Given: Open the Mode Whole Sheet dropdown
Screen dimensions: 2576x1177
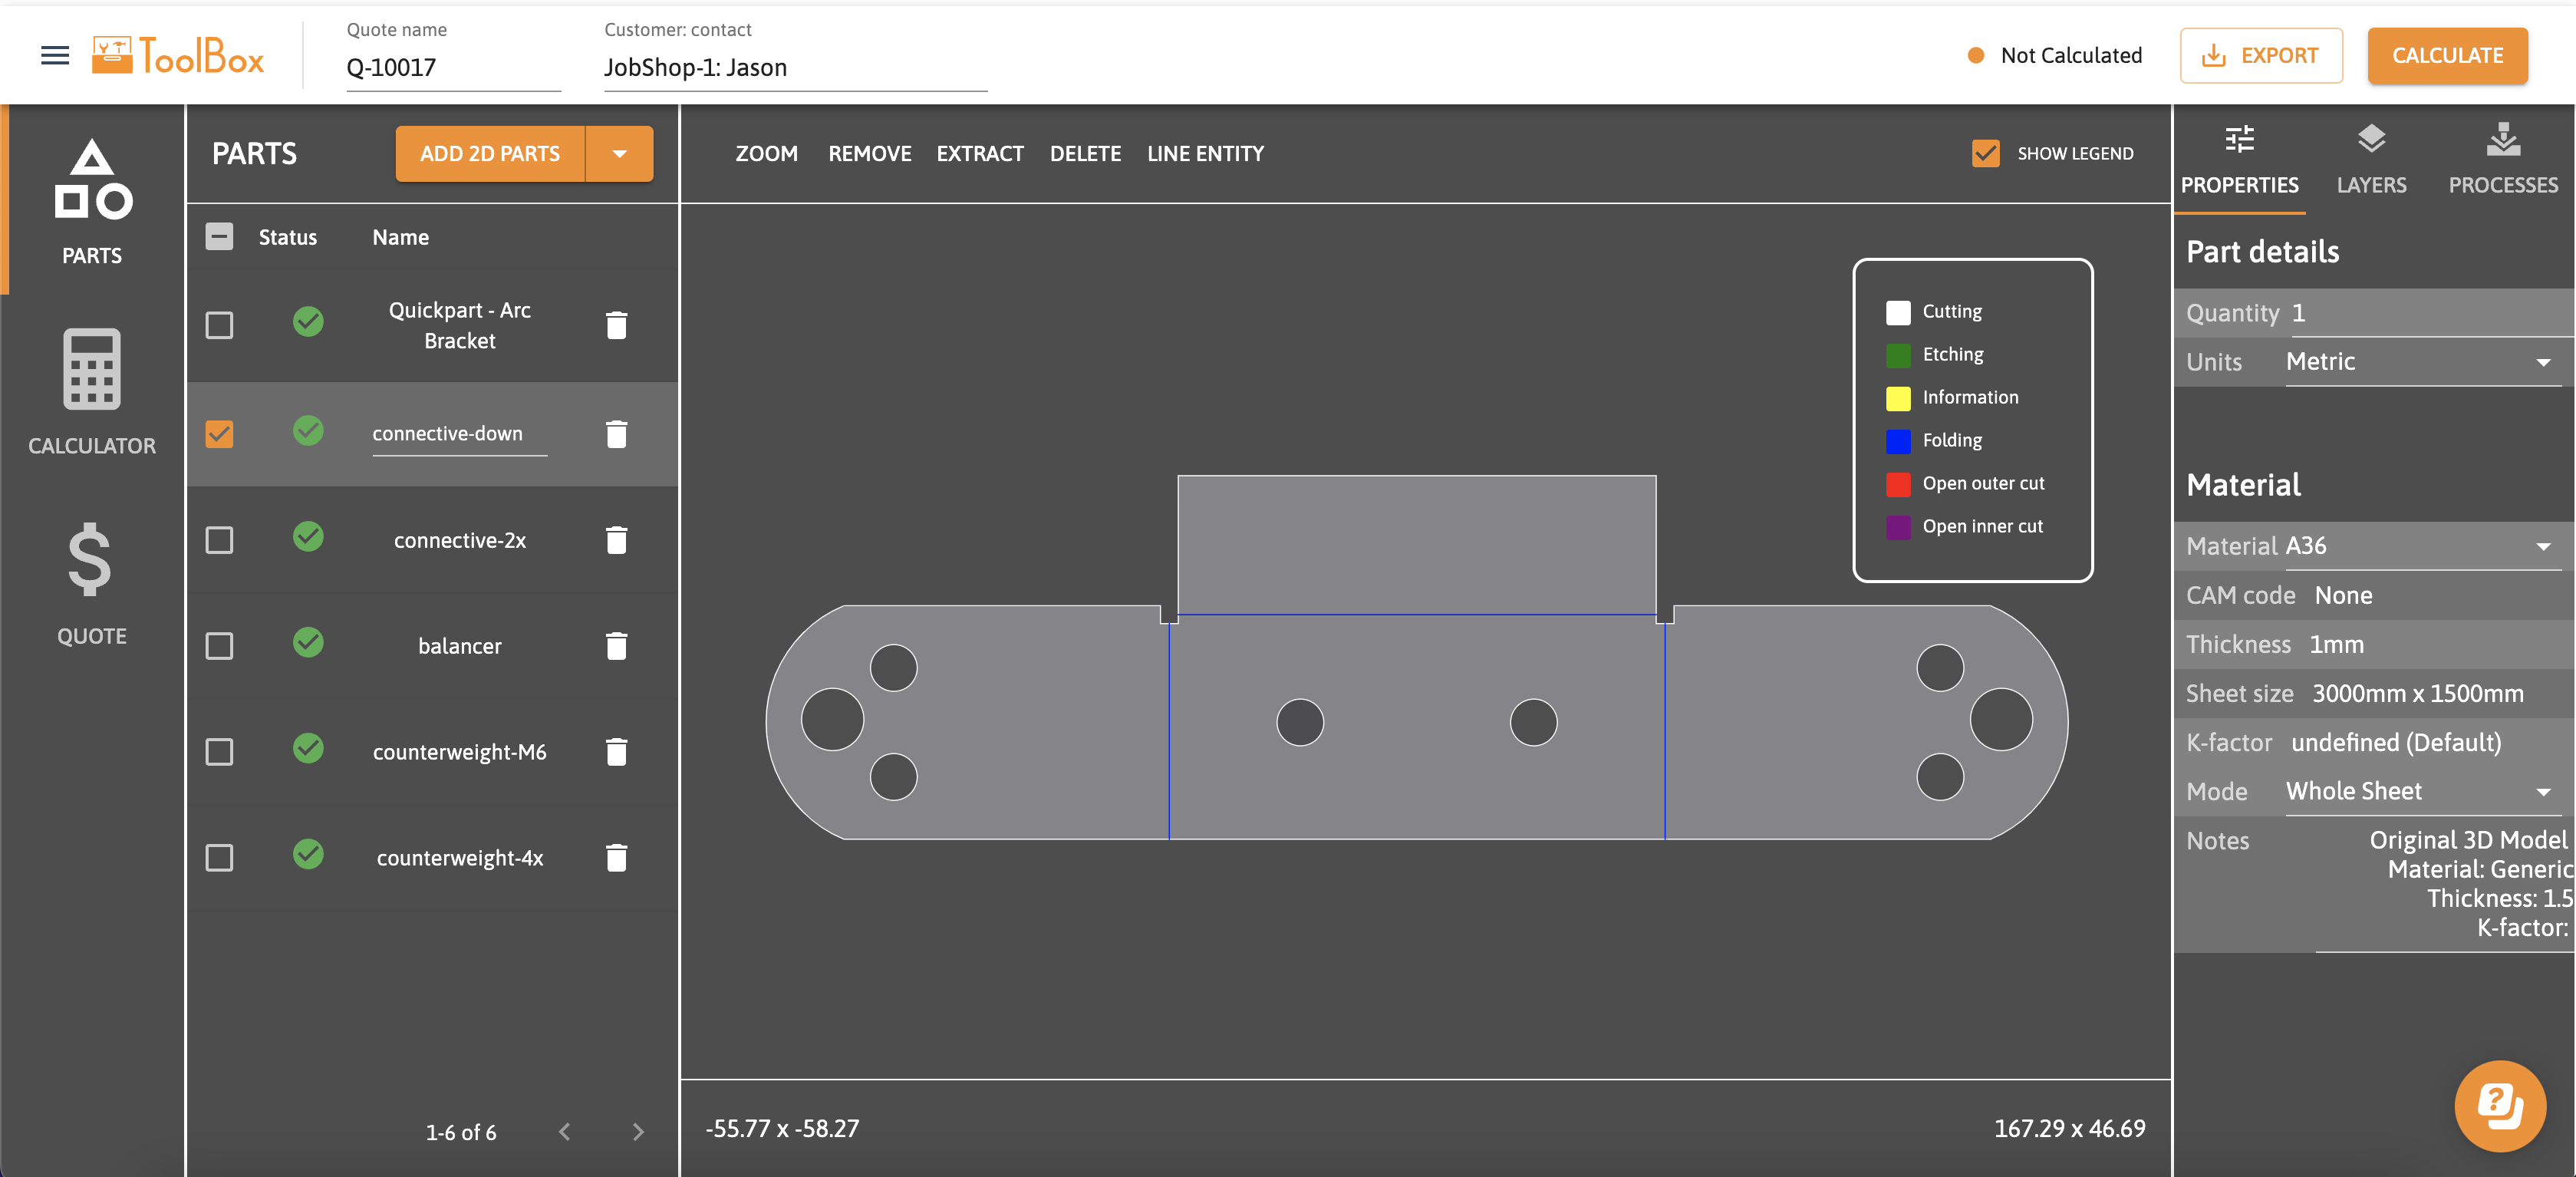Looking at the screenshot, I should 2422,792.
